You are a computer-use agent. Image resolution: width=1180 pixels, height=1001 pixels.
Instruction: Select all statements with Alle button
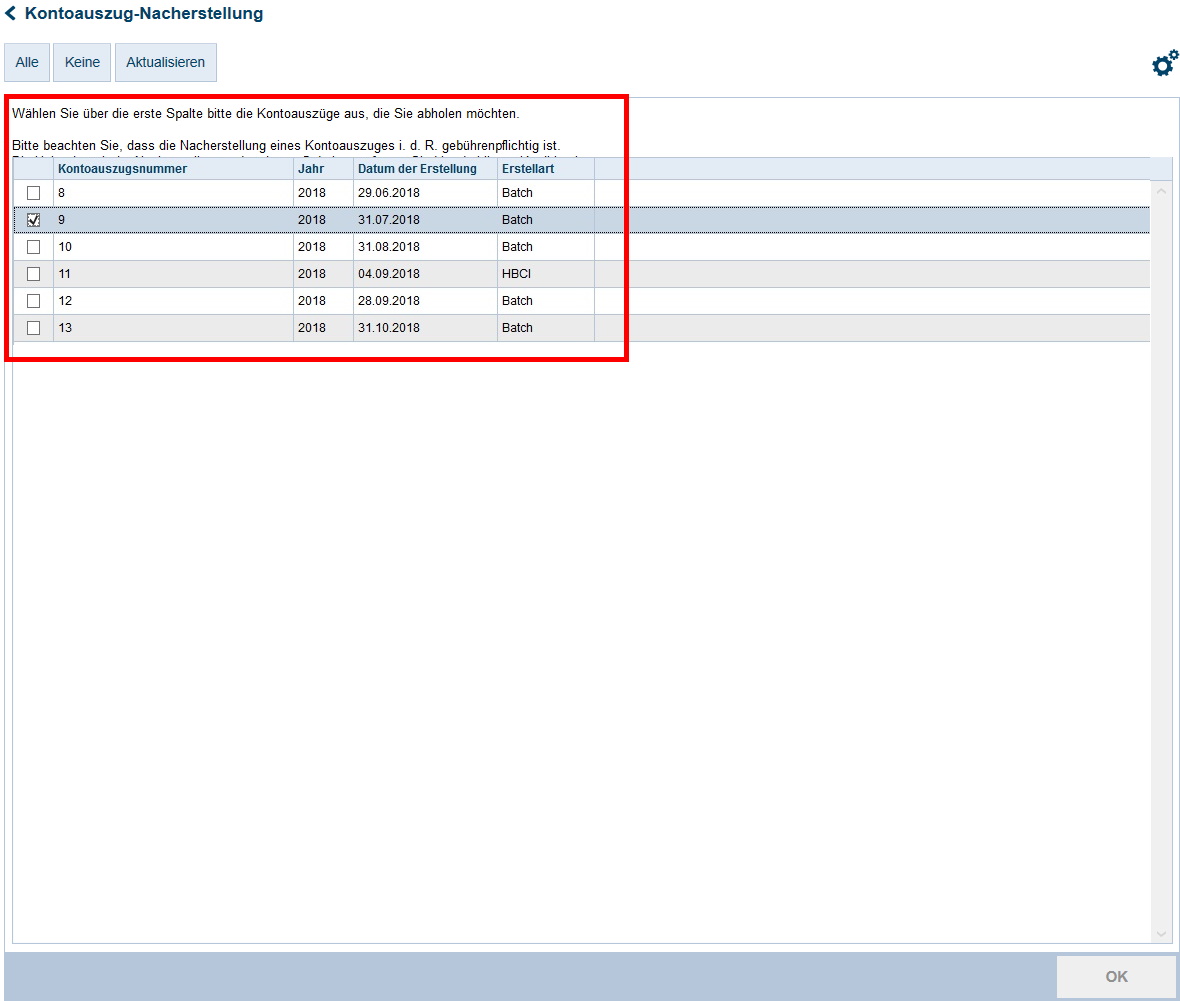(27, 62)
